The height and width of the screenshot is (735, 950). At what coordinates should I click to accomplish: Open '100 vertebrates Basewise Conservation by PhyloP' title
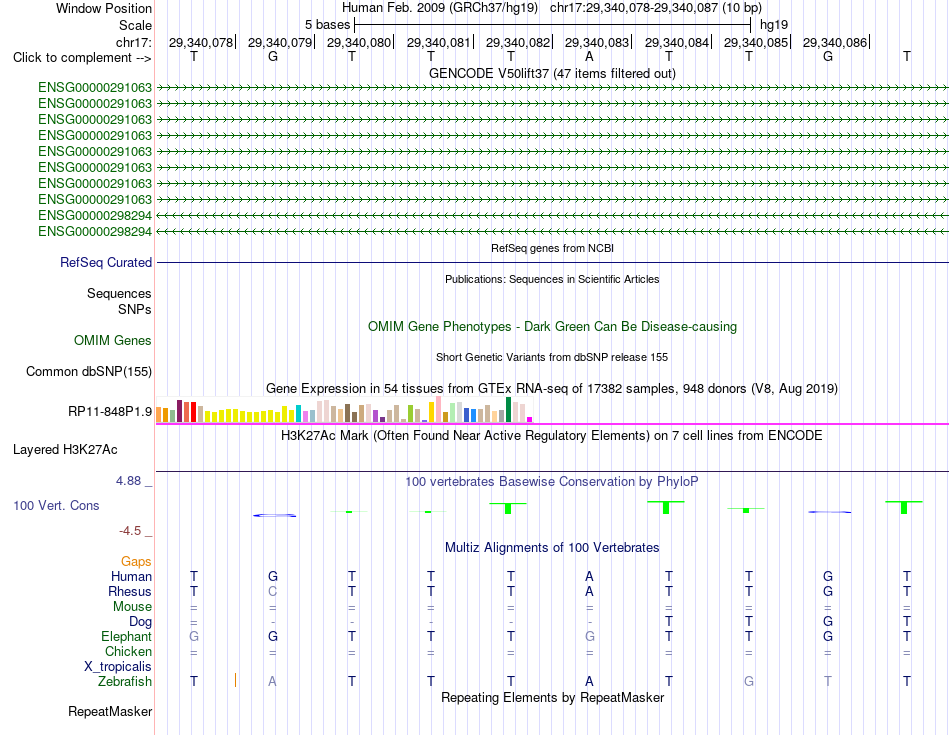tap(552, 482)
